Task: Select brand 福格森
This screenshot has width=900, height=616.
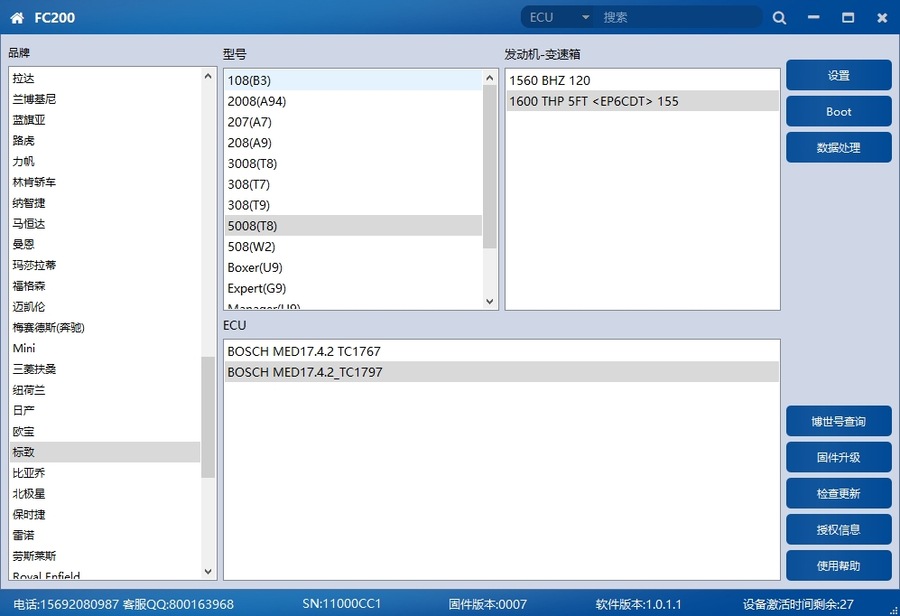Action: 105,286
